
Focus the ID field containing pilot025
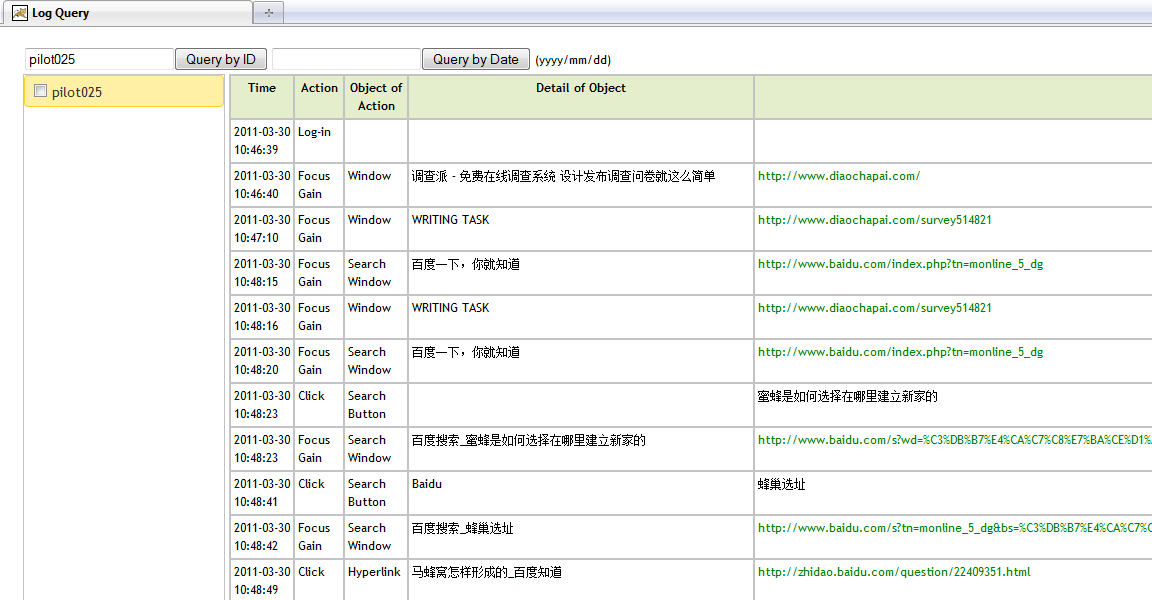99,59
